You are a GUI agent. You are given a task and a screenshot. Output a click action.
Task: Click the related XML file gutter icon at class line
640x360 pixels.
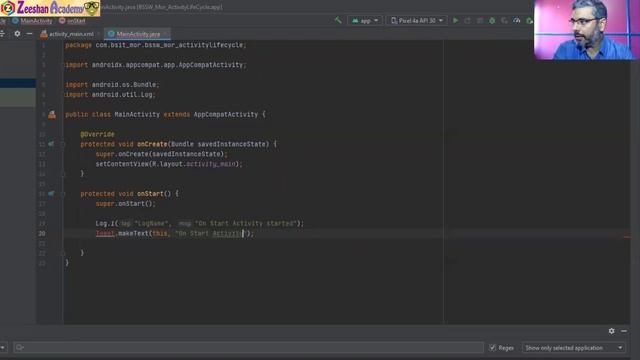(52, 115)
